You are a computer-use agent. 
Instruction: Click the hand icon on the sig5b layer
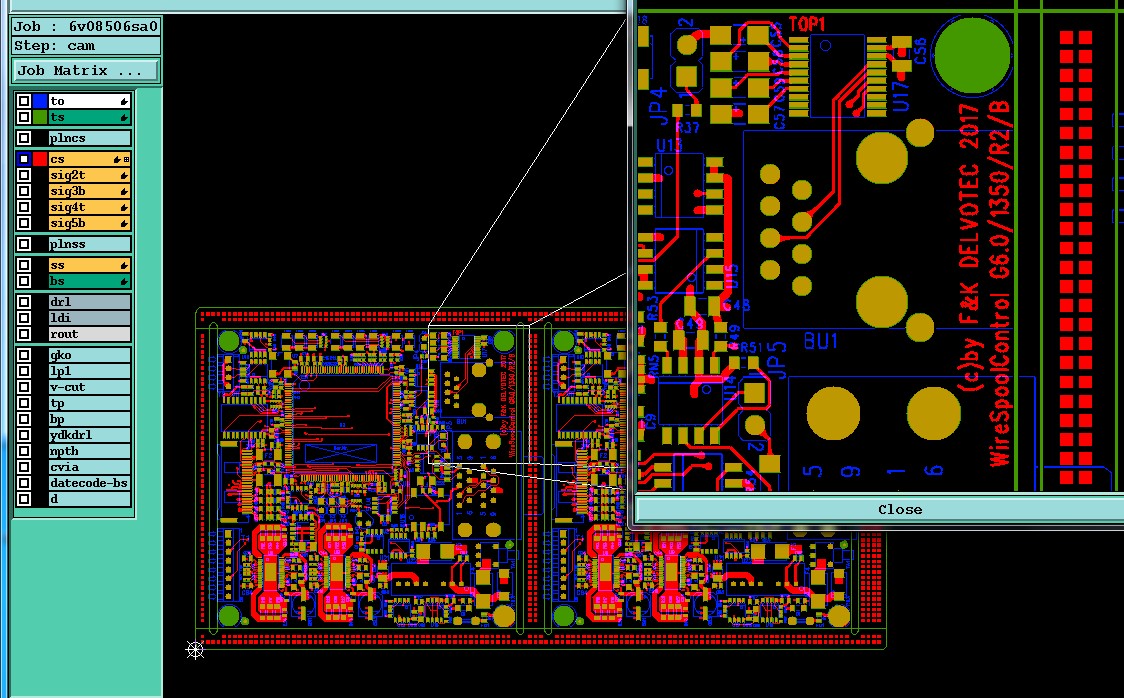point(124,224)
